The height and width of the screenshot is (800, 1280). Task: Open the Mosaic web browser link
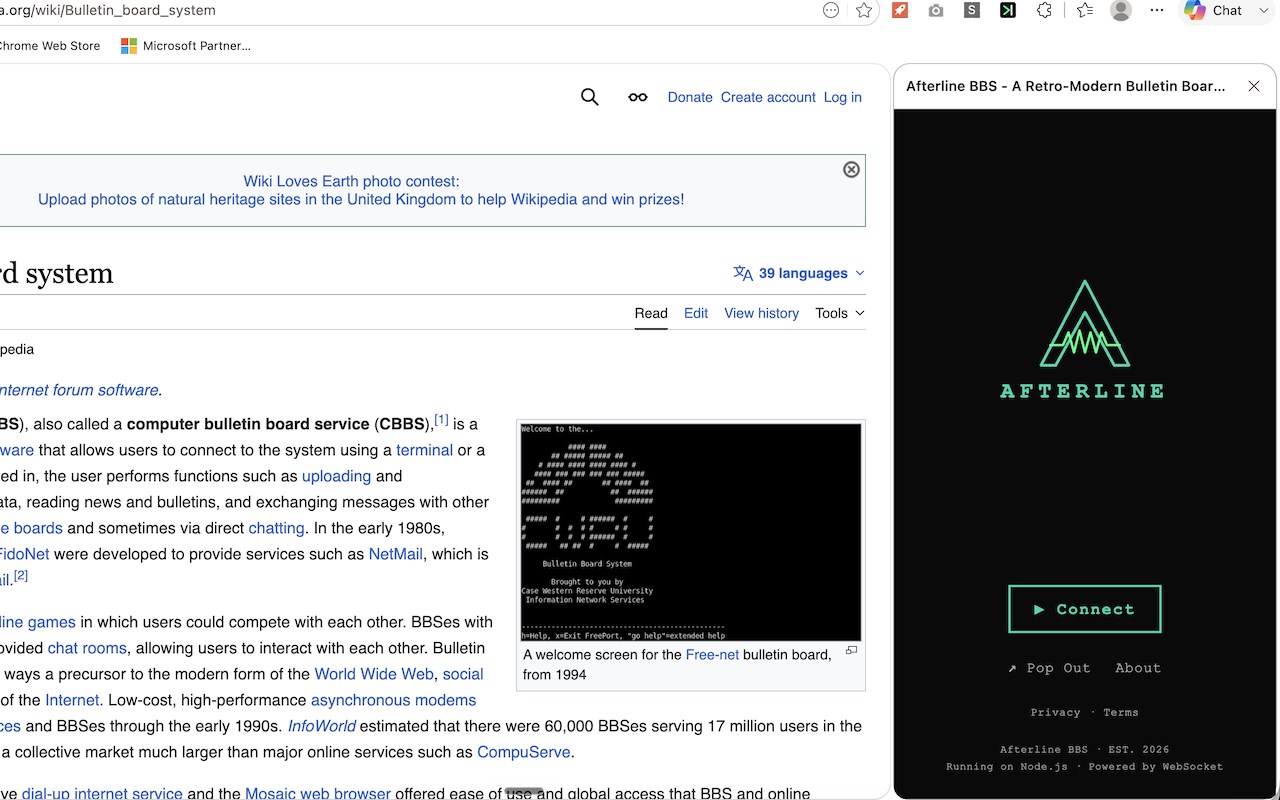point(318,794)
